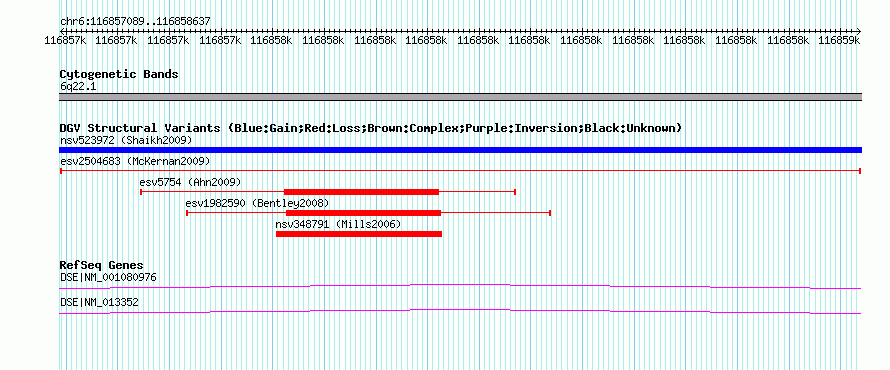
Task: Click the magenta line of DSE|NM_001080976
Action: tap(460, 286)
